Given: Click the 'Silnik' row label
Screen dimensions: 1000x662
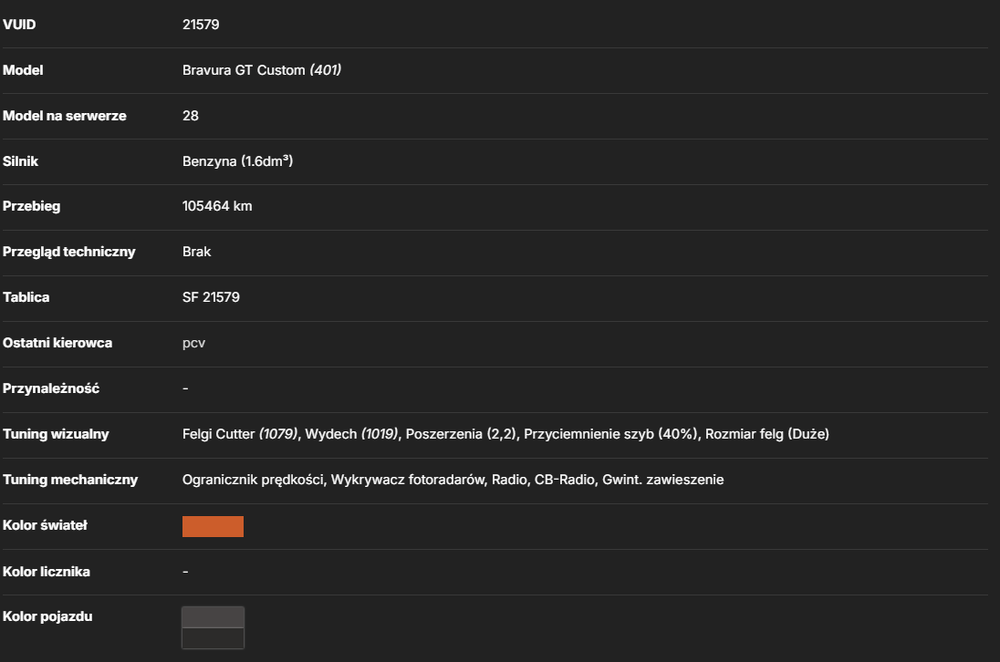Looking at the screenshot, I should pos(20,161).
